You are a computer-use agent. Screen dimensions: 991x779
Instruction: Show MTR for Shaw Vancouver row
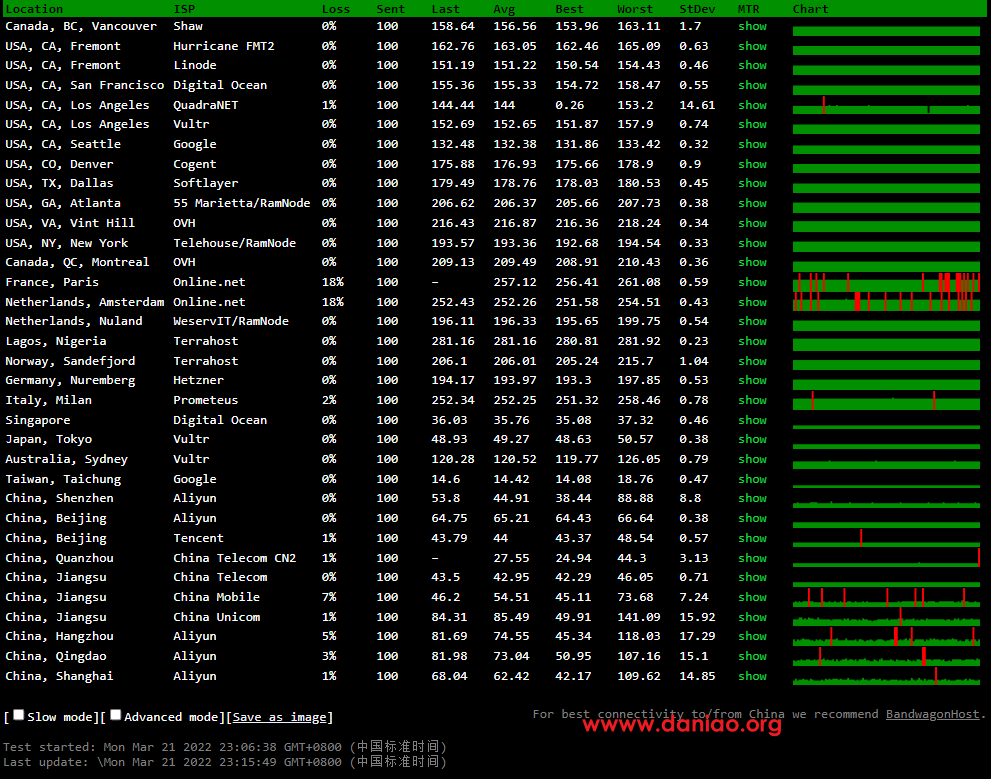pyautogui.click(x=752, y=26)
